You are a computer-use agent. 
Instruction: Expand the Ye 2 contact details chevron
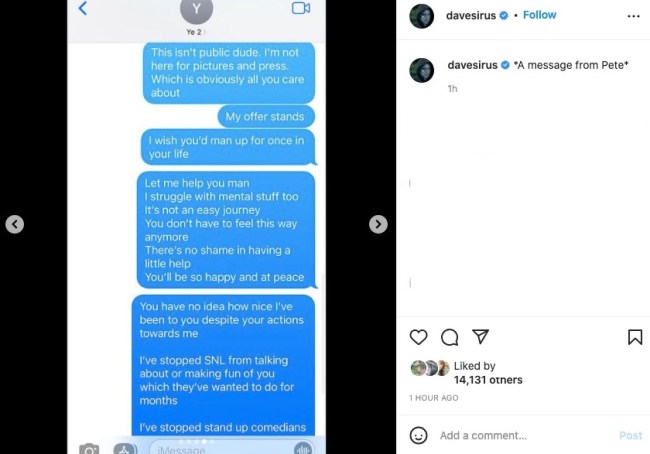(204, 32)
